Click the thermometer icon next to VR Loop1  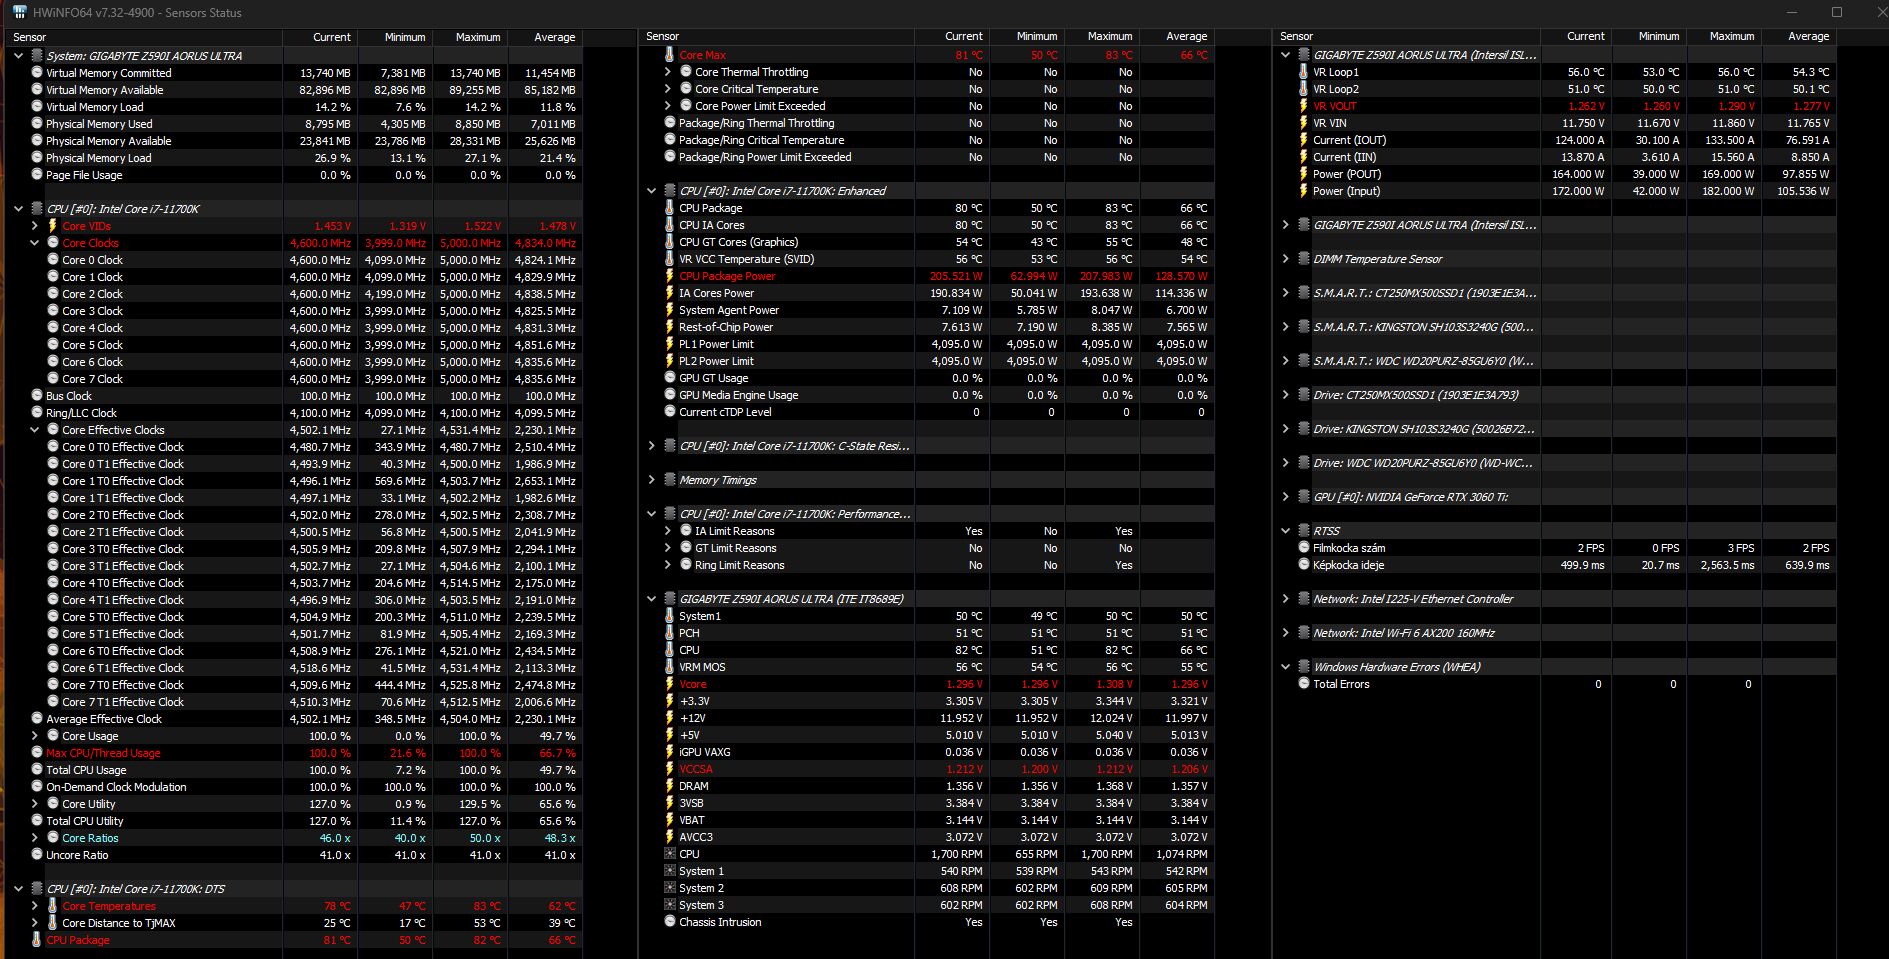(1303, 72)
